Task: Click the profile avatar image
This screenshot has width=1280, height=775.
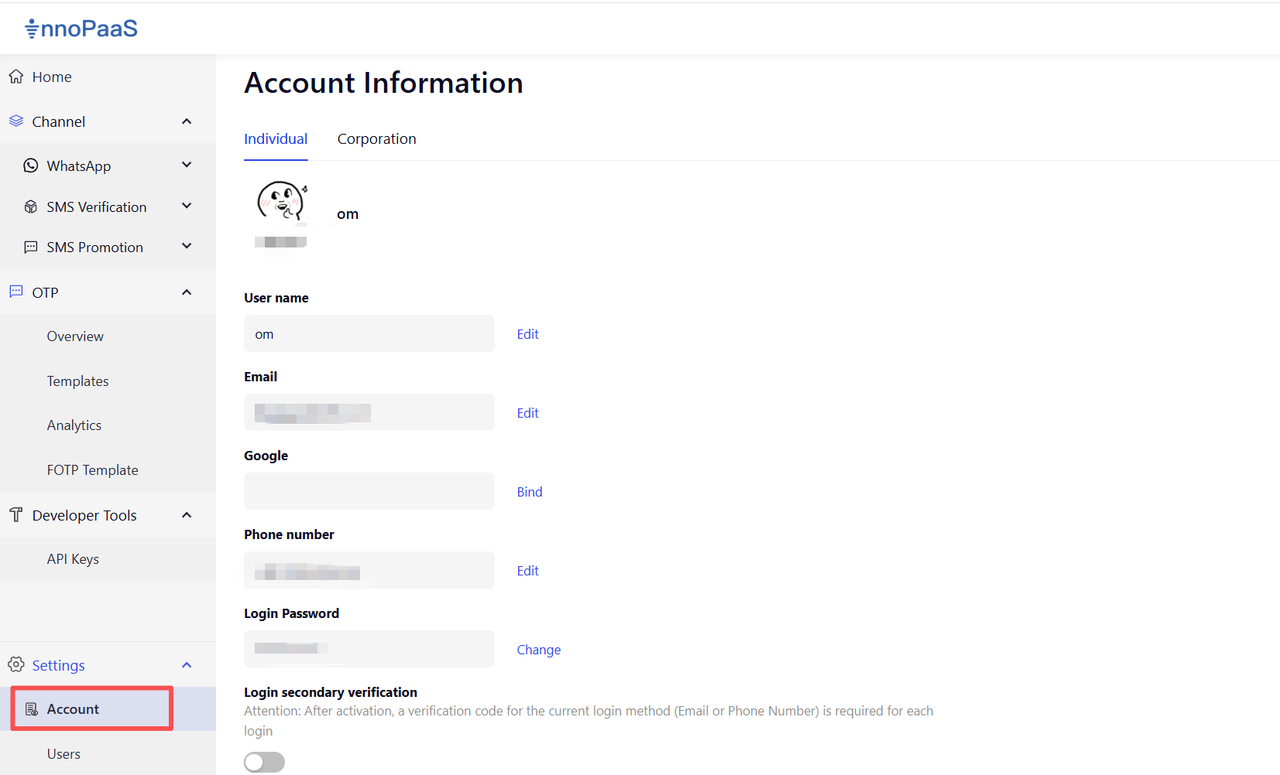Action: coord(281,203)
